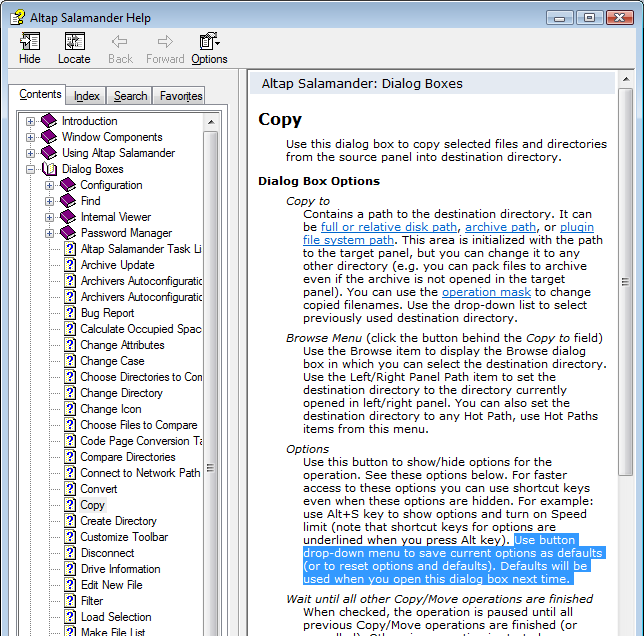Click the Back arrow icon
644x636 pixels.
point(120,41)
